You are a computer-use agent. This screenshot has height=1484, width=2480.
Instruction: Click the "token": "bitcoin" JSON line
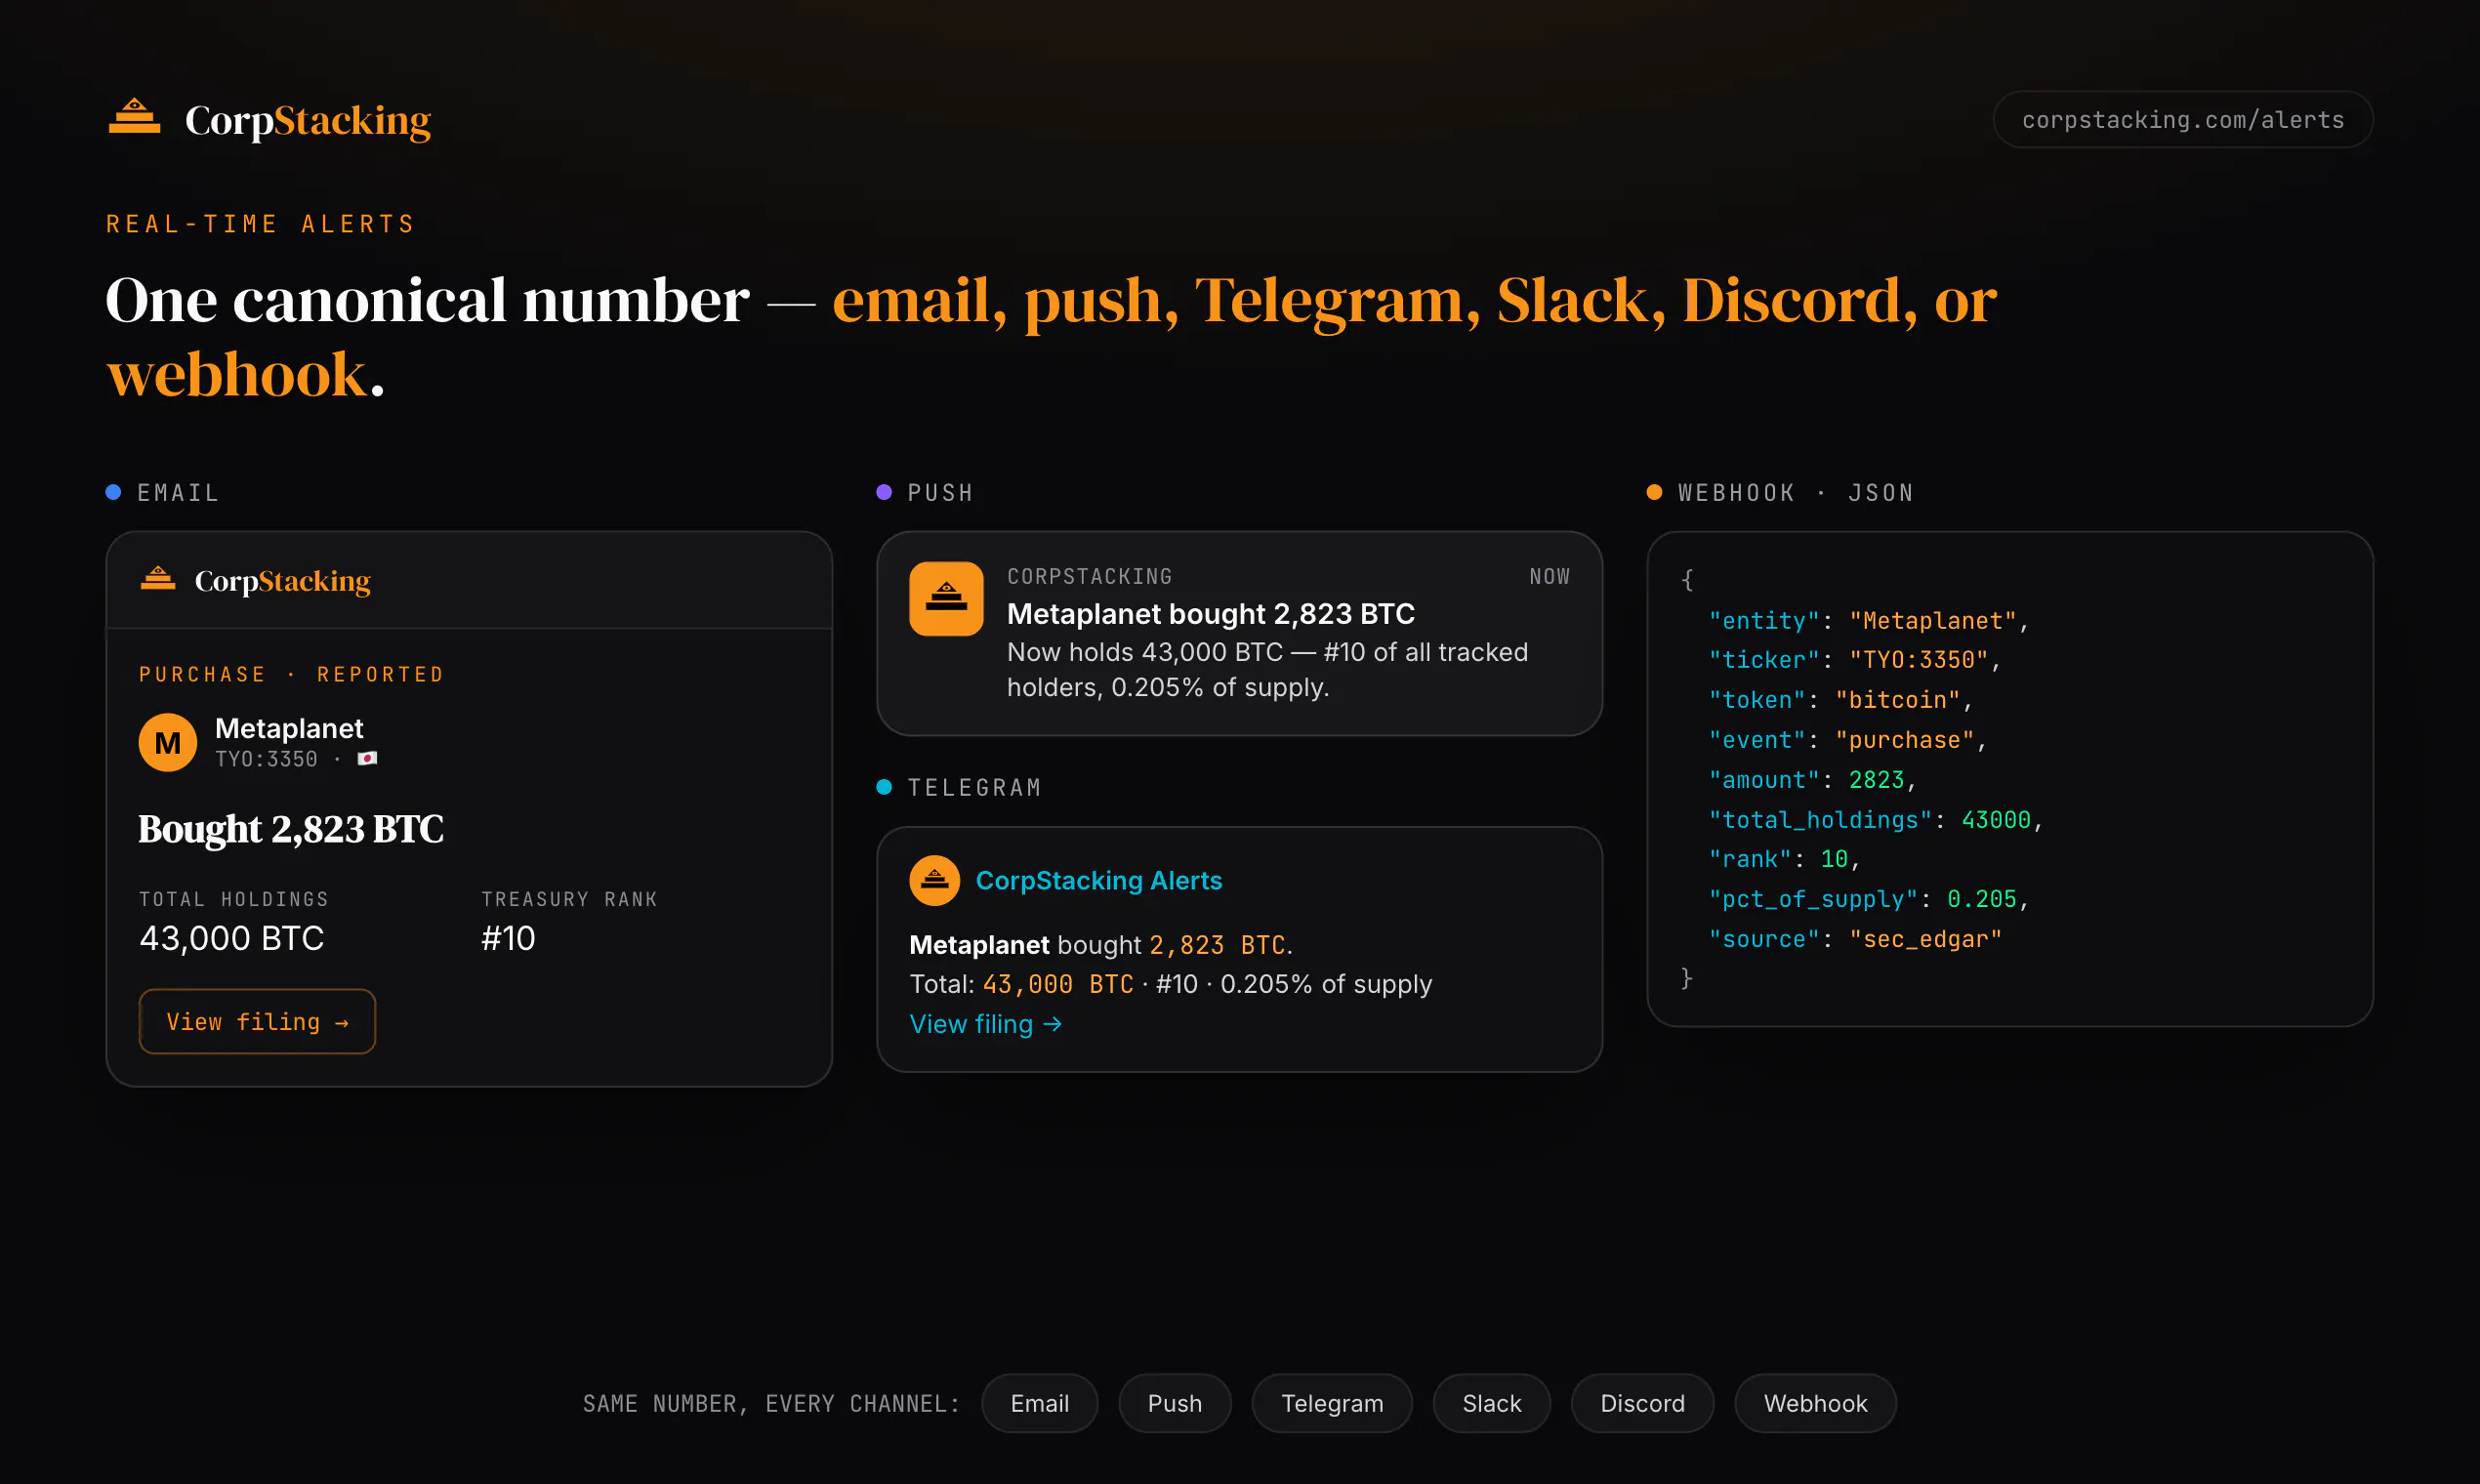coord(1840,700)
